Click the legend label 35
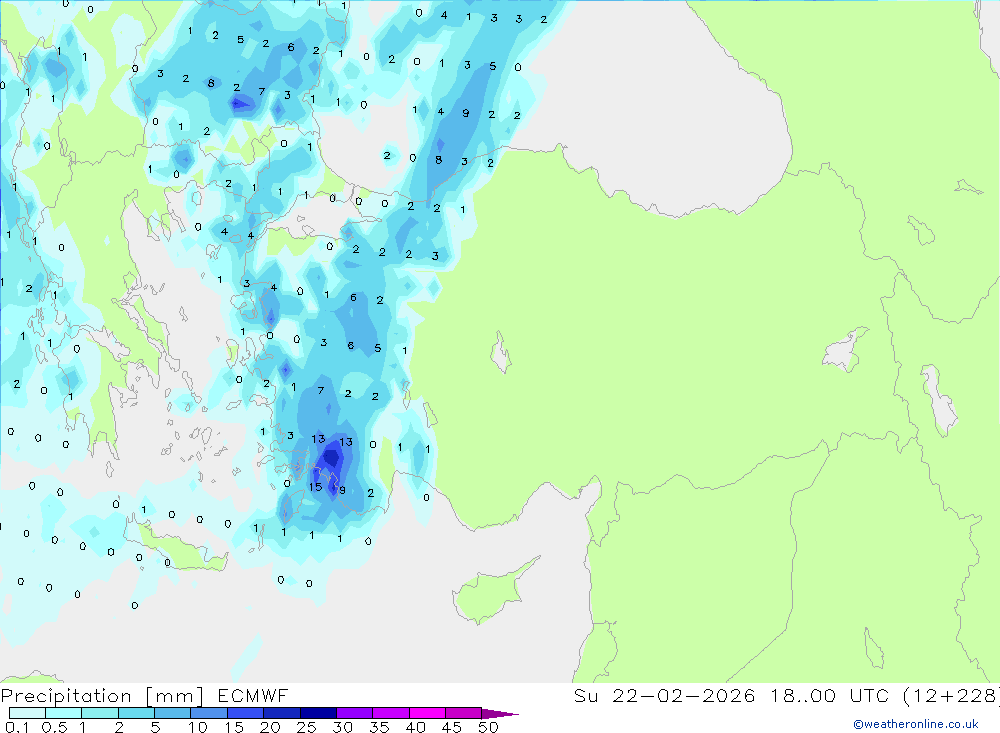Image resolution: width=1000 pixels, height=733 pixels. (379, 727)
